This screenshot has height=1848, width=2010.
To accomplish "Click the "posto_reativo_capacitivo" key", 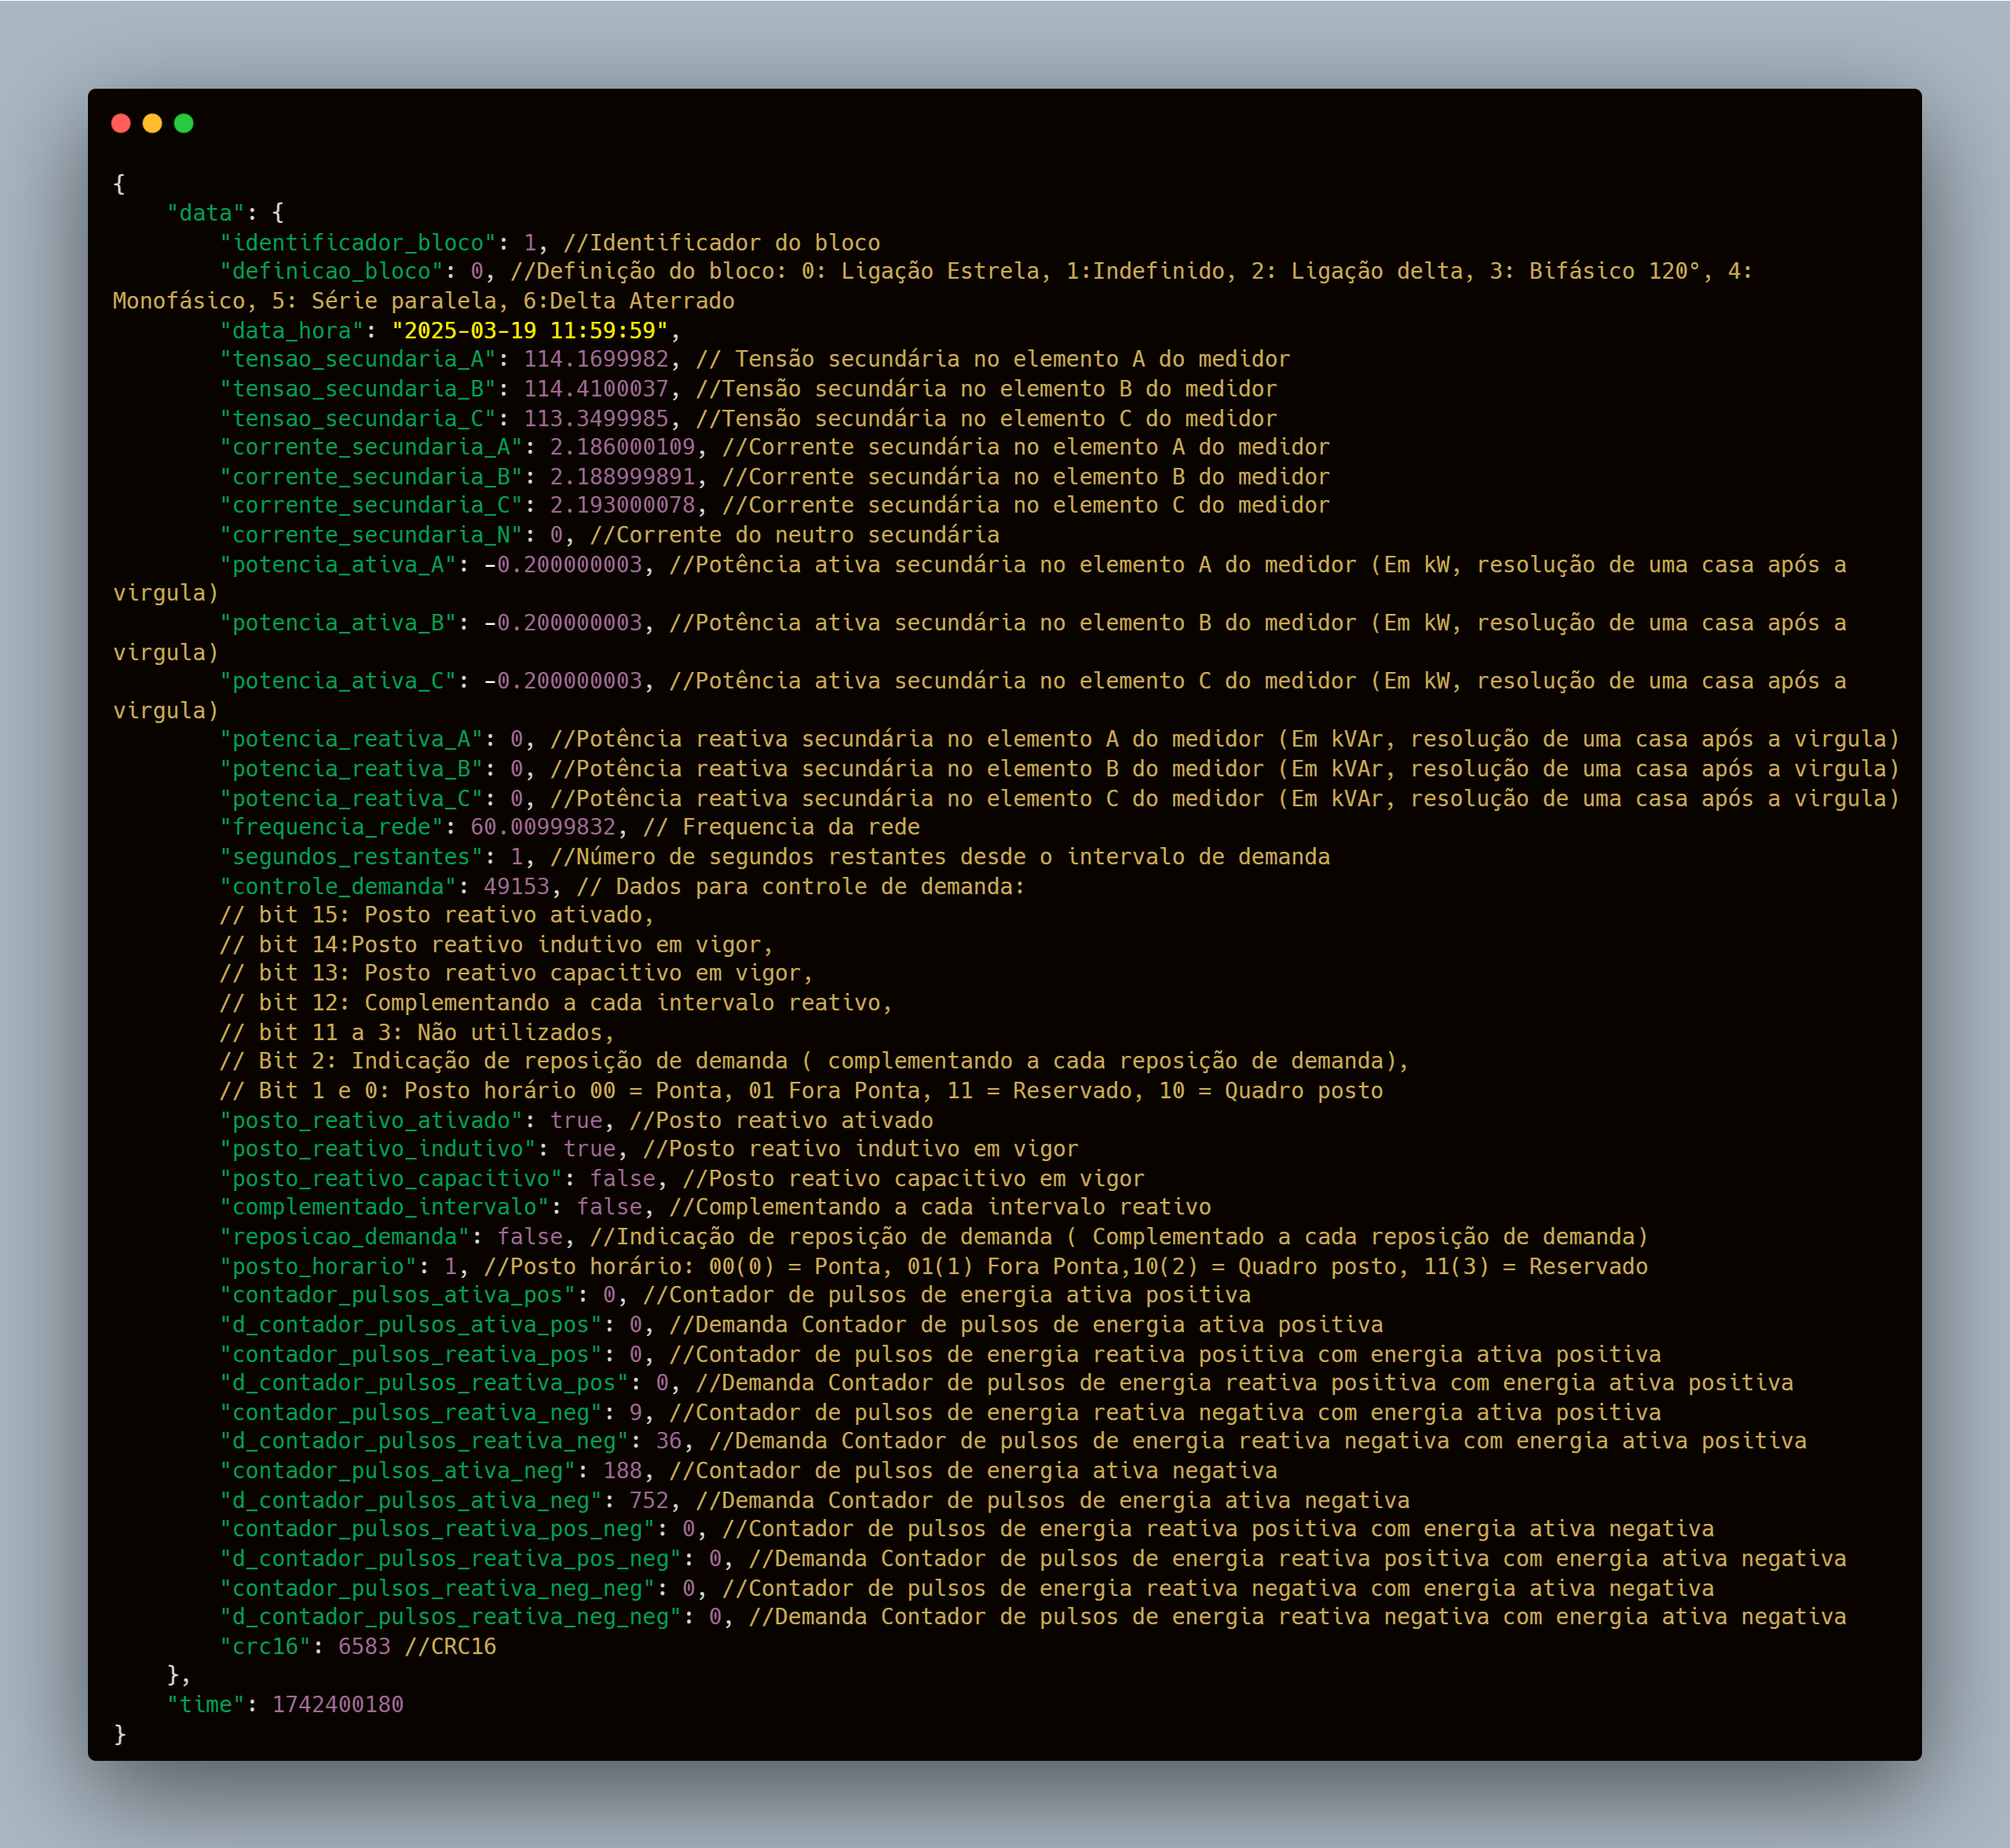I will pos(391,1179).
